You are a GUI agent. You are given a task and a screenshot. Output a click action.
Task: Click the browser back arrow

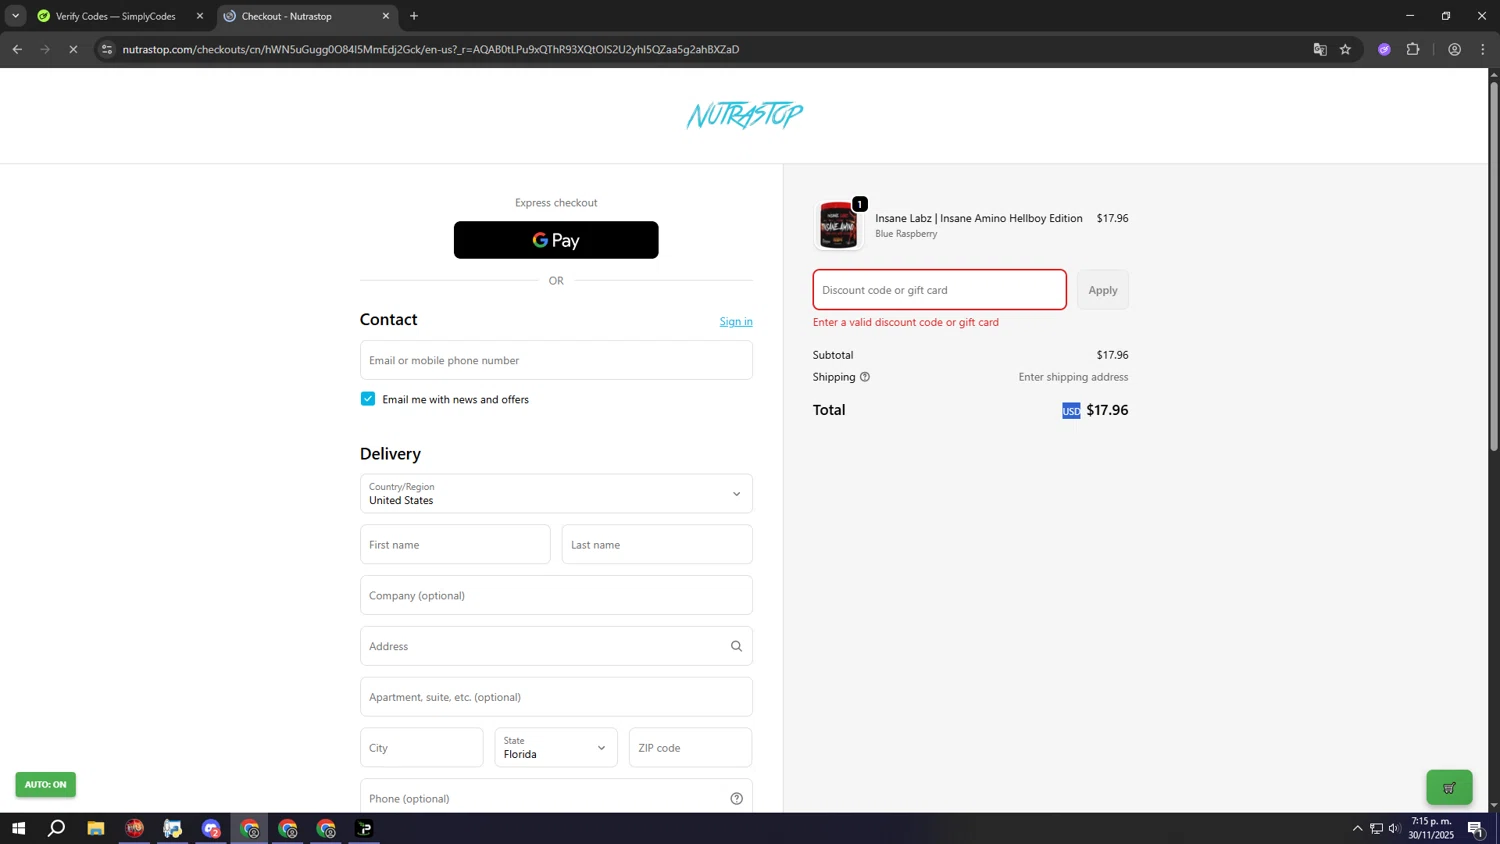pos(17,49)
